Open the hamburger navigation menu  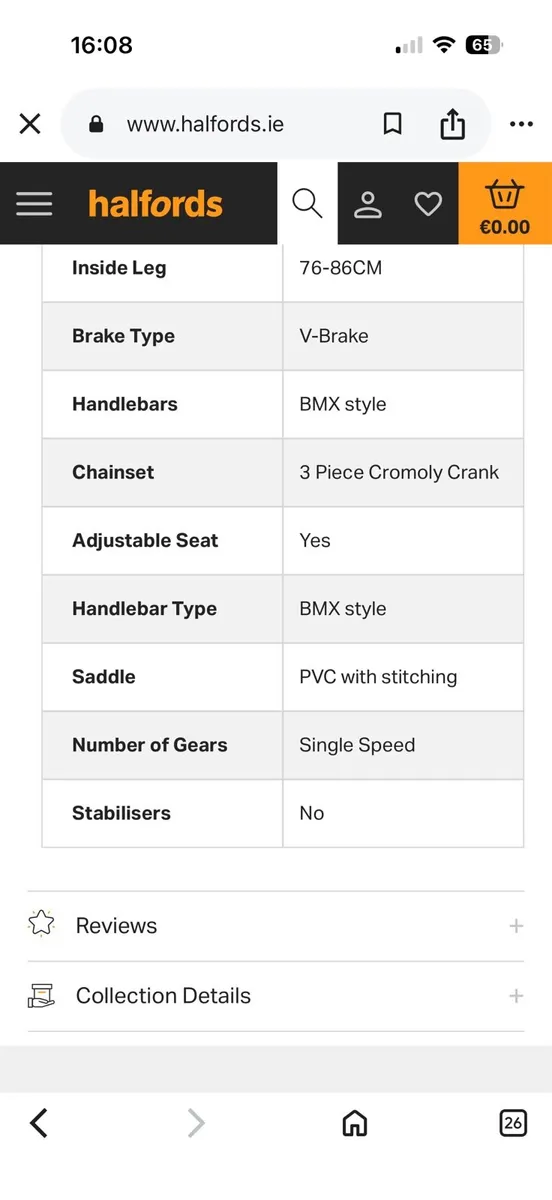[x=34, y=204]
